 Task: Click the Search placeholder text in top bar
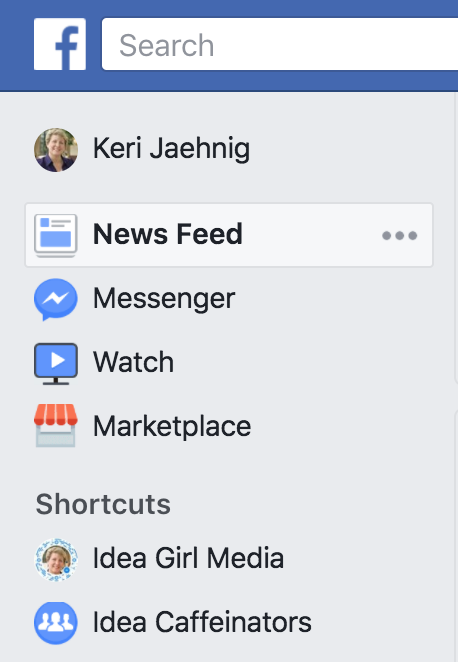166,45
